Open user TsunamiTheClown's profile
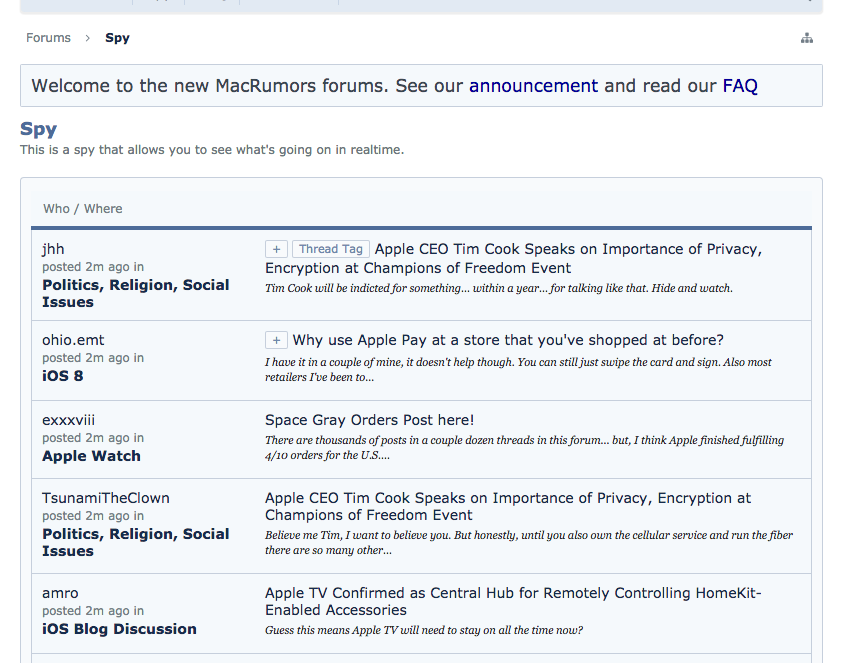843x663 pixels. click(x=106, y=498)
